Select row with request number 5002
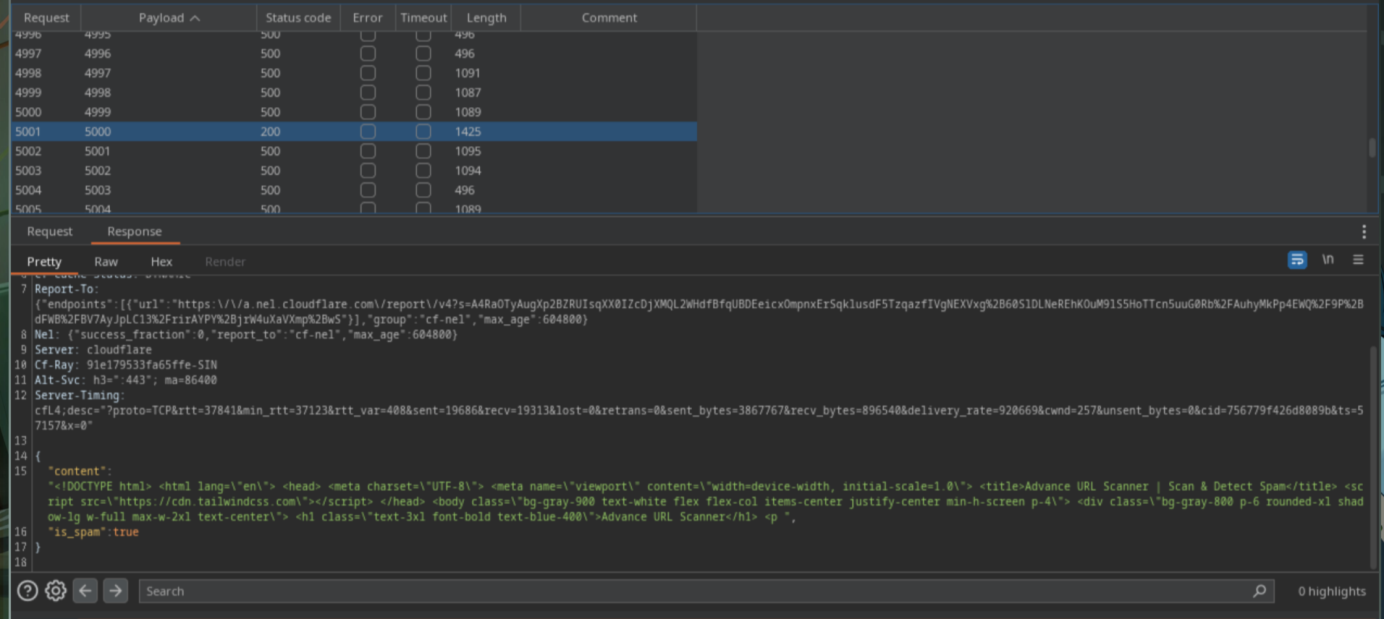 tap(354, 151)
